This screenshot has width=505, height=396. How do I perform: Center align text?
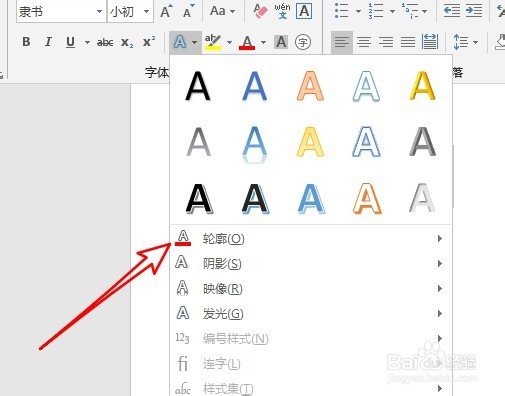(364, 42)
